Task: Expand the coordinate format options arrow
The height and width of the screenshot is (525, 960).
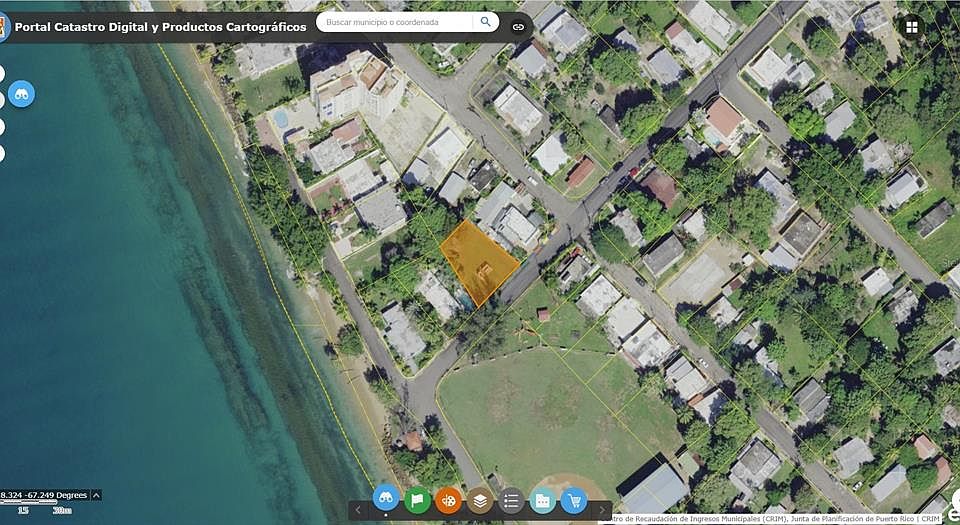Action: [96, 495]
